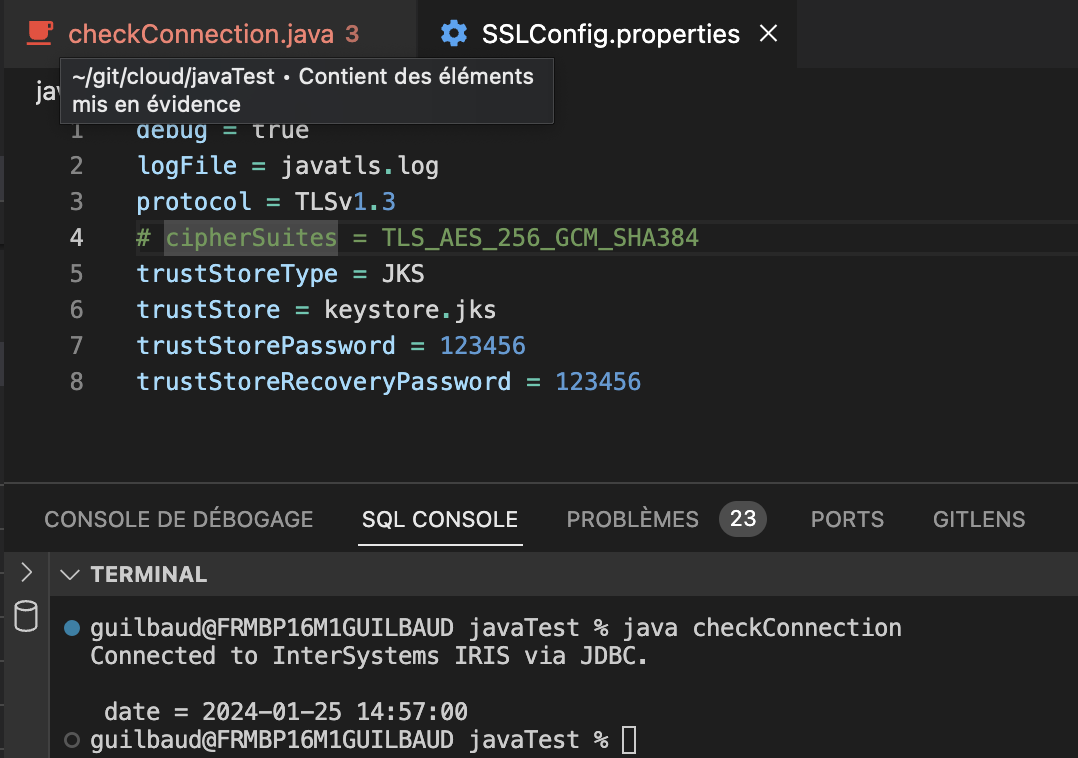Expand the right-pointing chevron left of TERMINAL

point(27,573)
